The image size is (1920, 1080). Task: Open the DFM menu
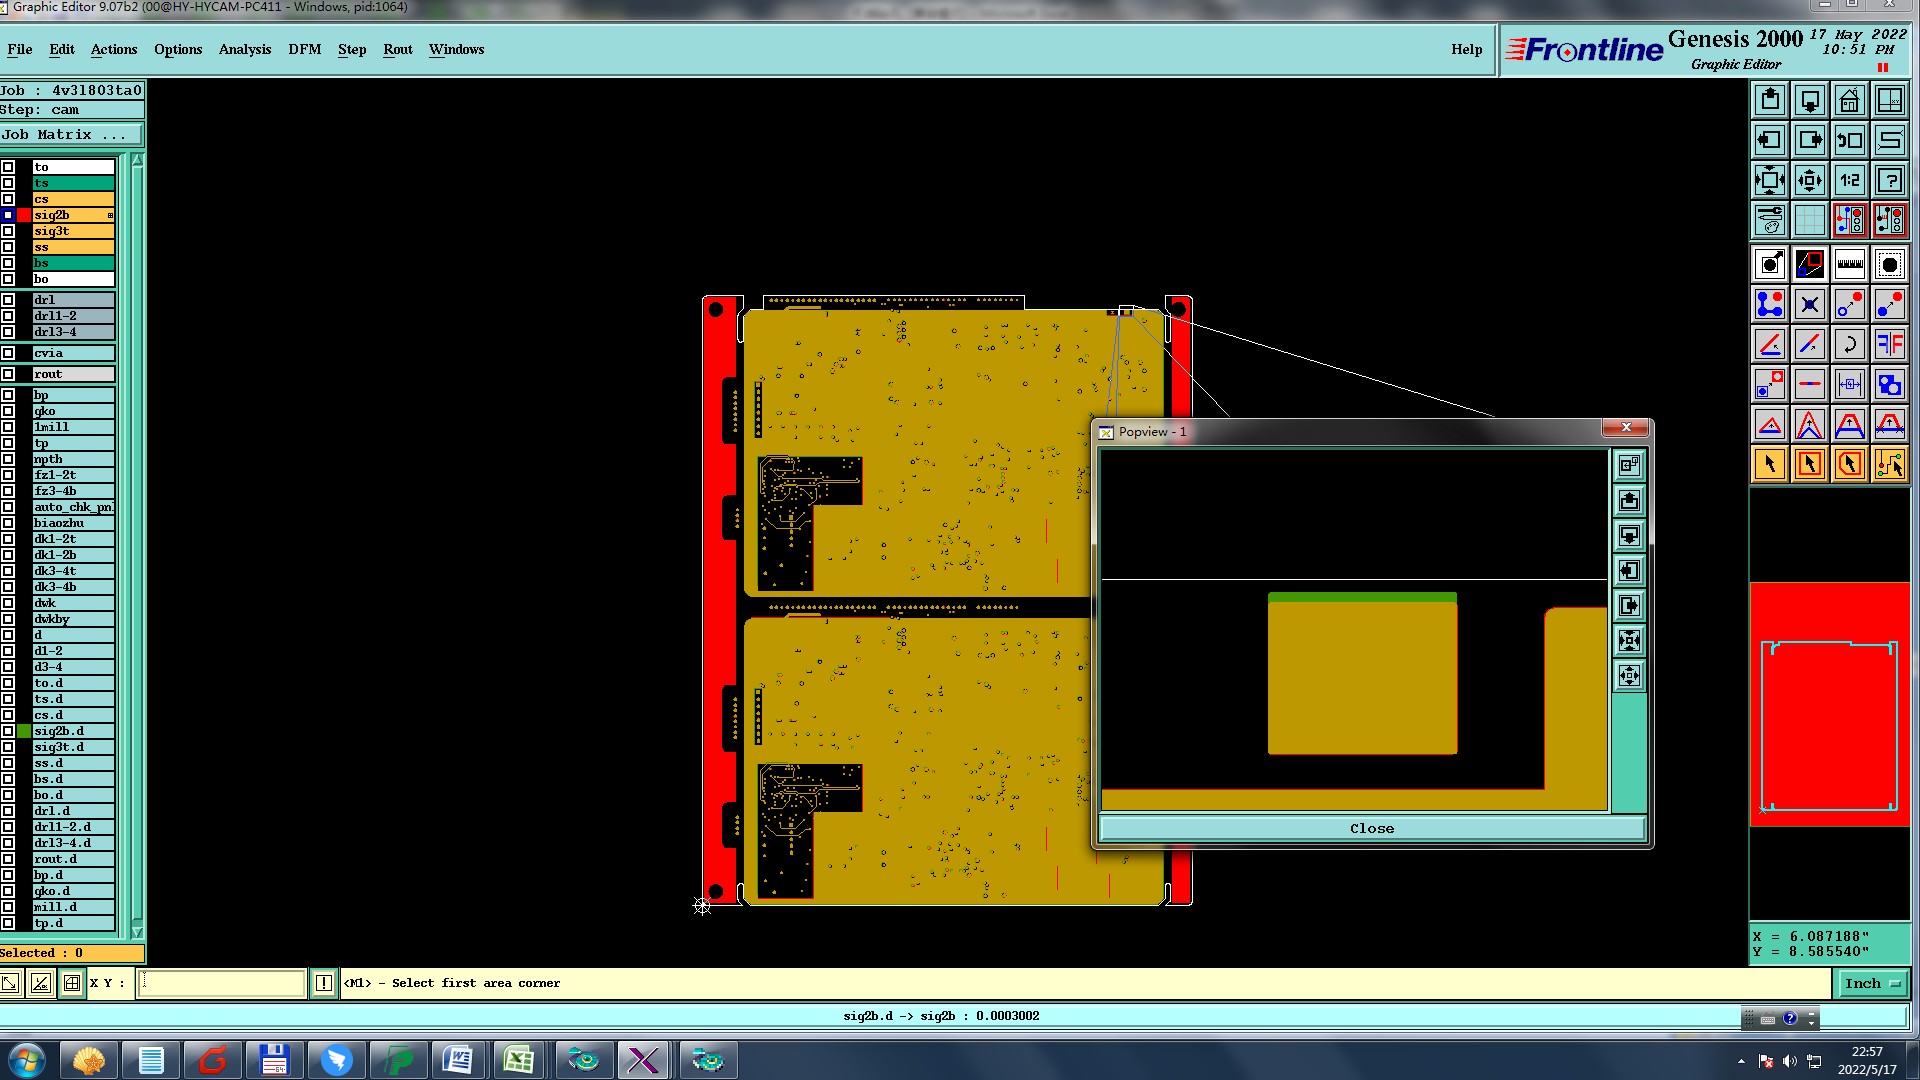pyautogui.click(x=304, y=50)
